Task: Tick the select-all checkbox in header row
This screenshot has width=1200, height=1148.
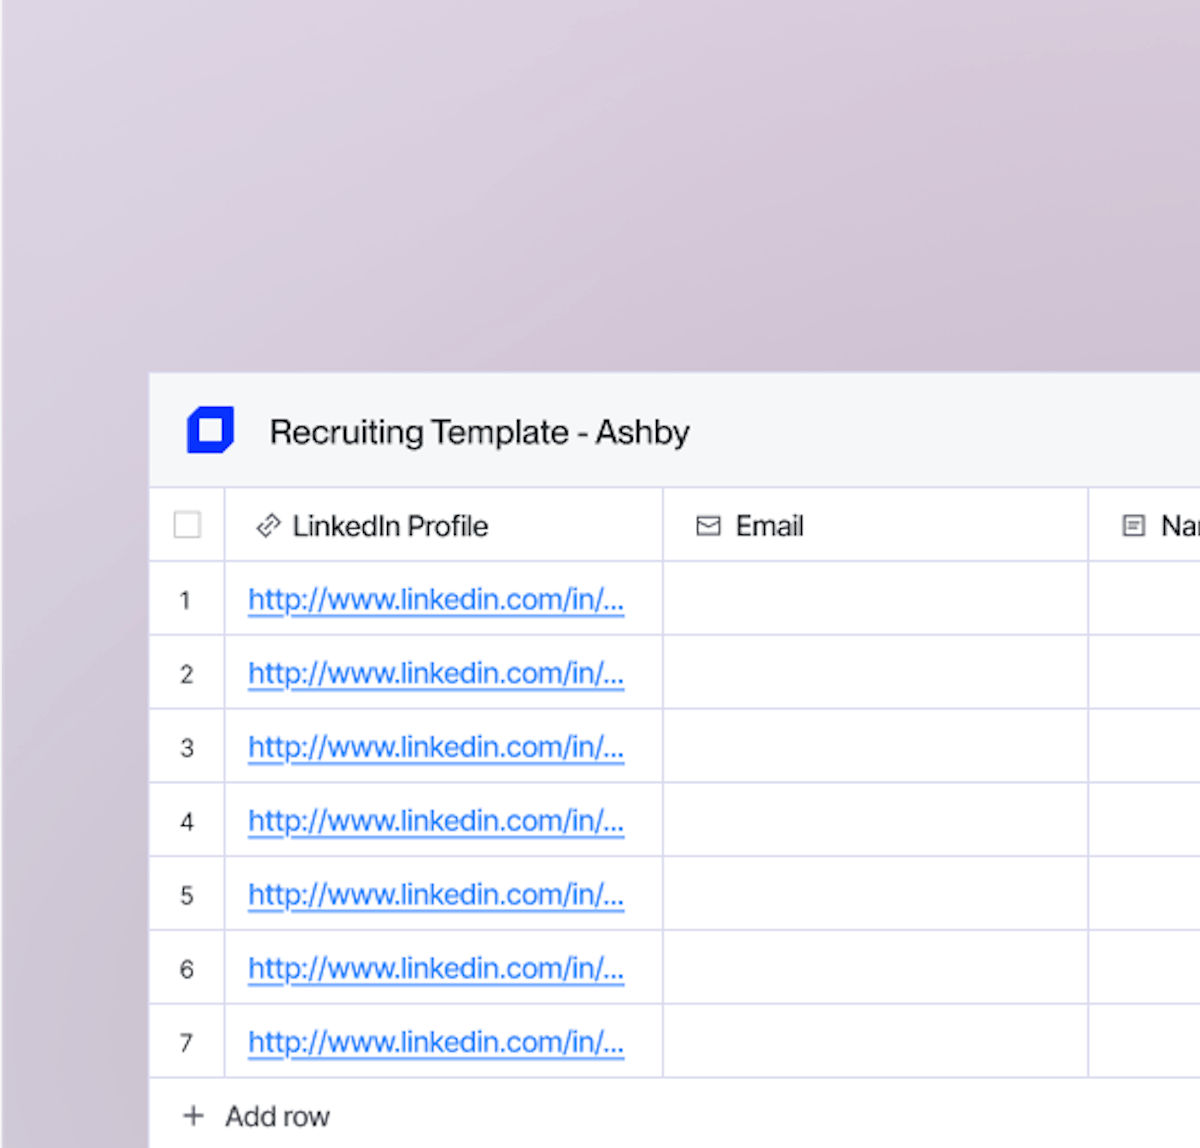Action: 187,525
